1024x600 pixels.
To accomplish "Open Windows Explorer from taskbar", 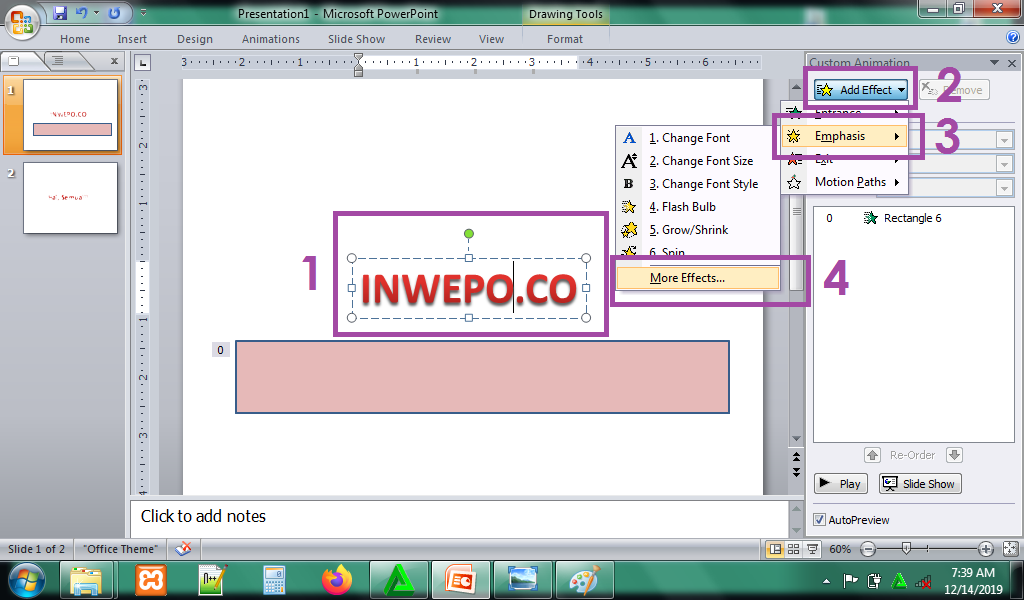I will [x=87, y=580].
